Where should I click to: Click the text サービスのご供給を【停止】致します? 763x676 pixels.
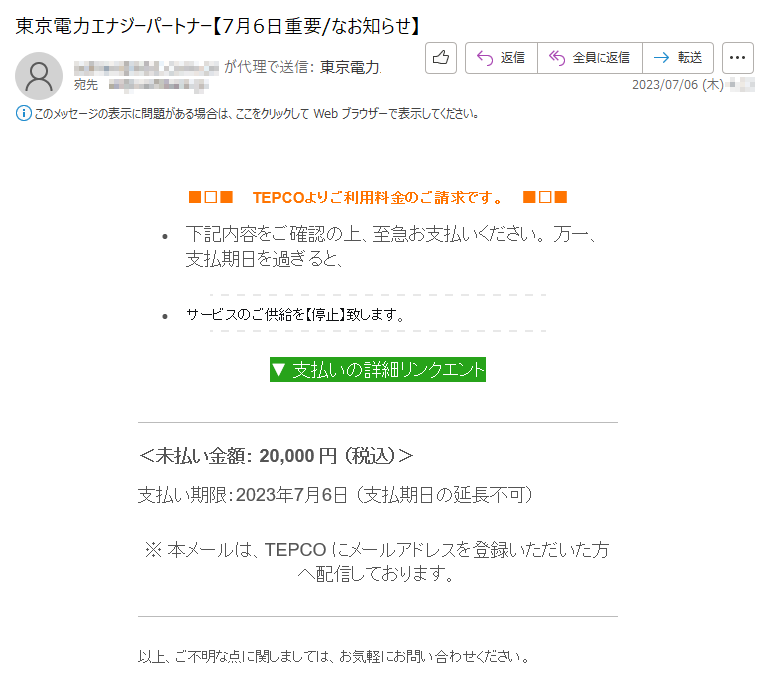click(x=295, y=315)
